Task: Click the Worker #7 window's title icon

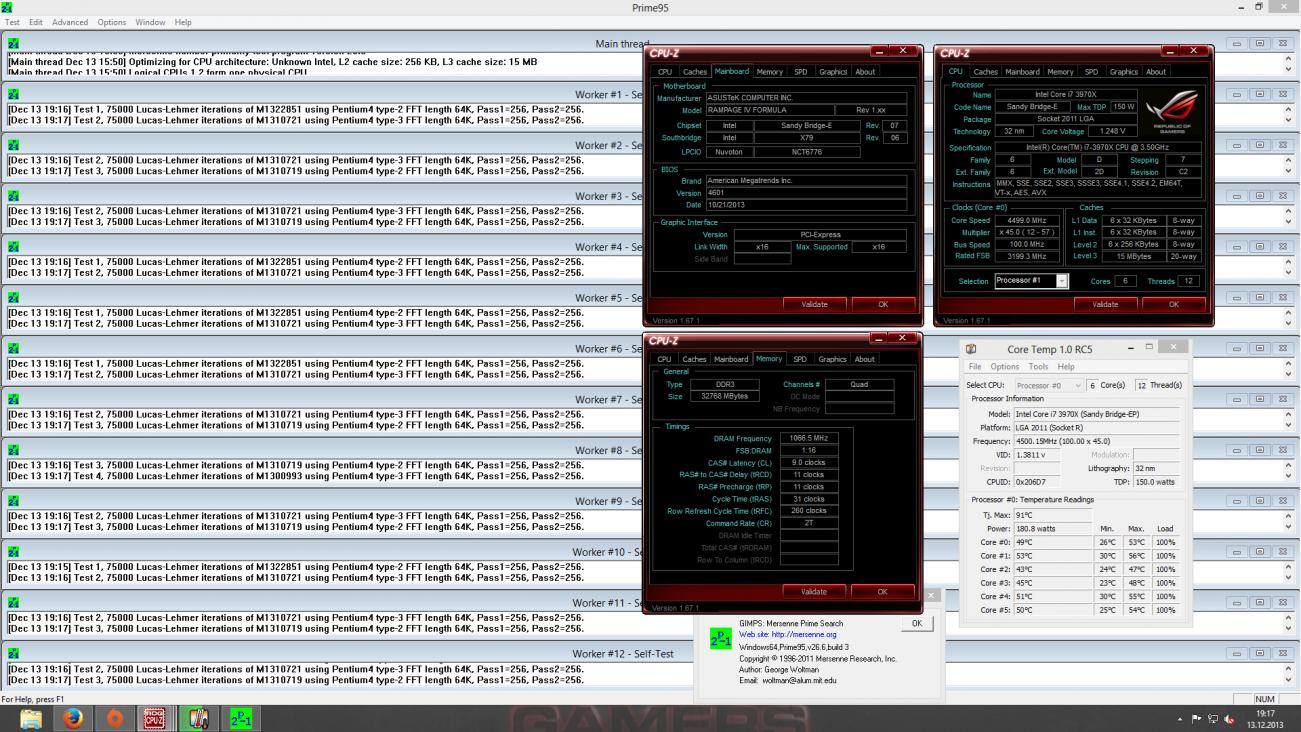Action: pos(14,399)
